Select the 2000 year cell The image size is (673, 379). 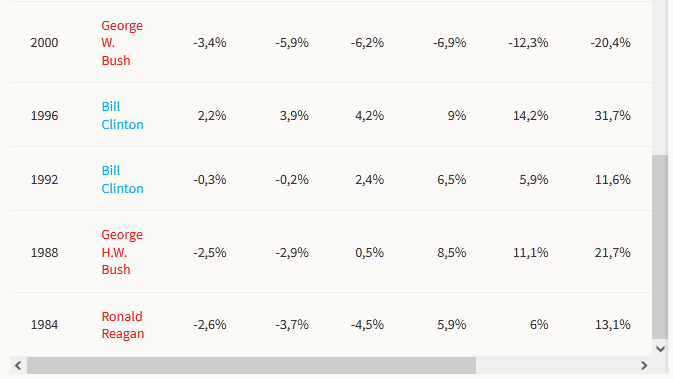click(44, 43)
